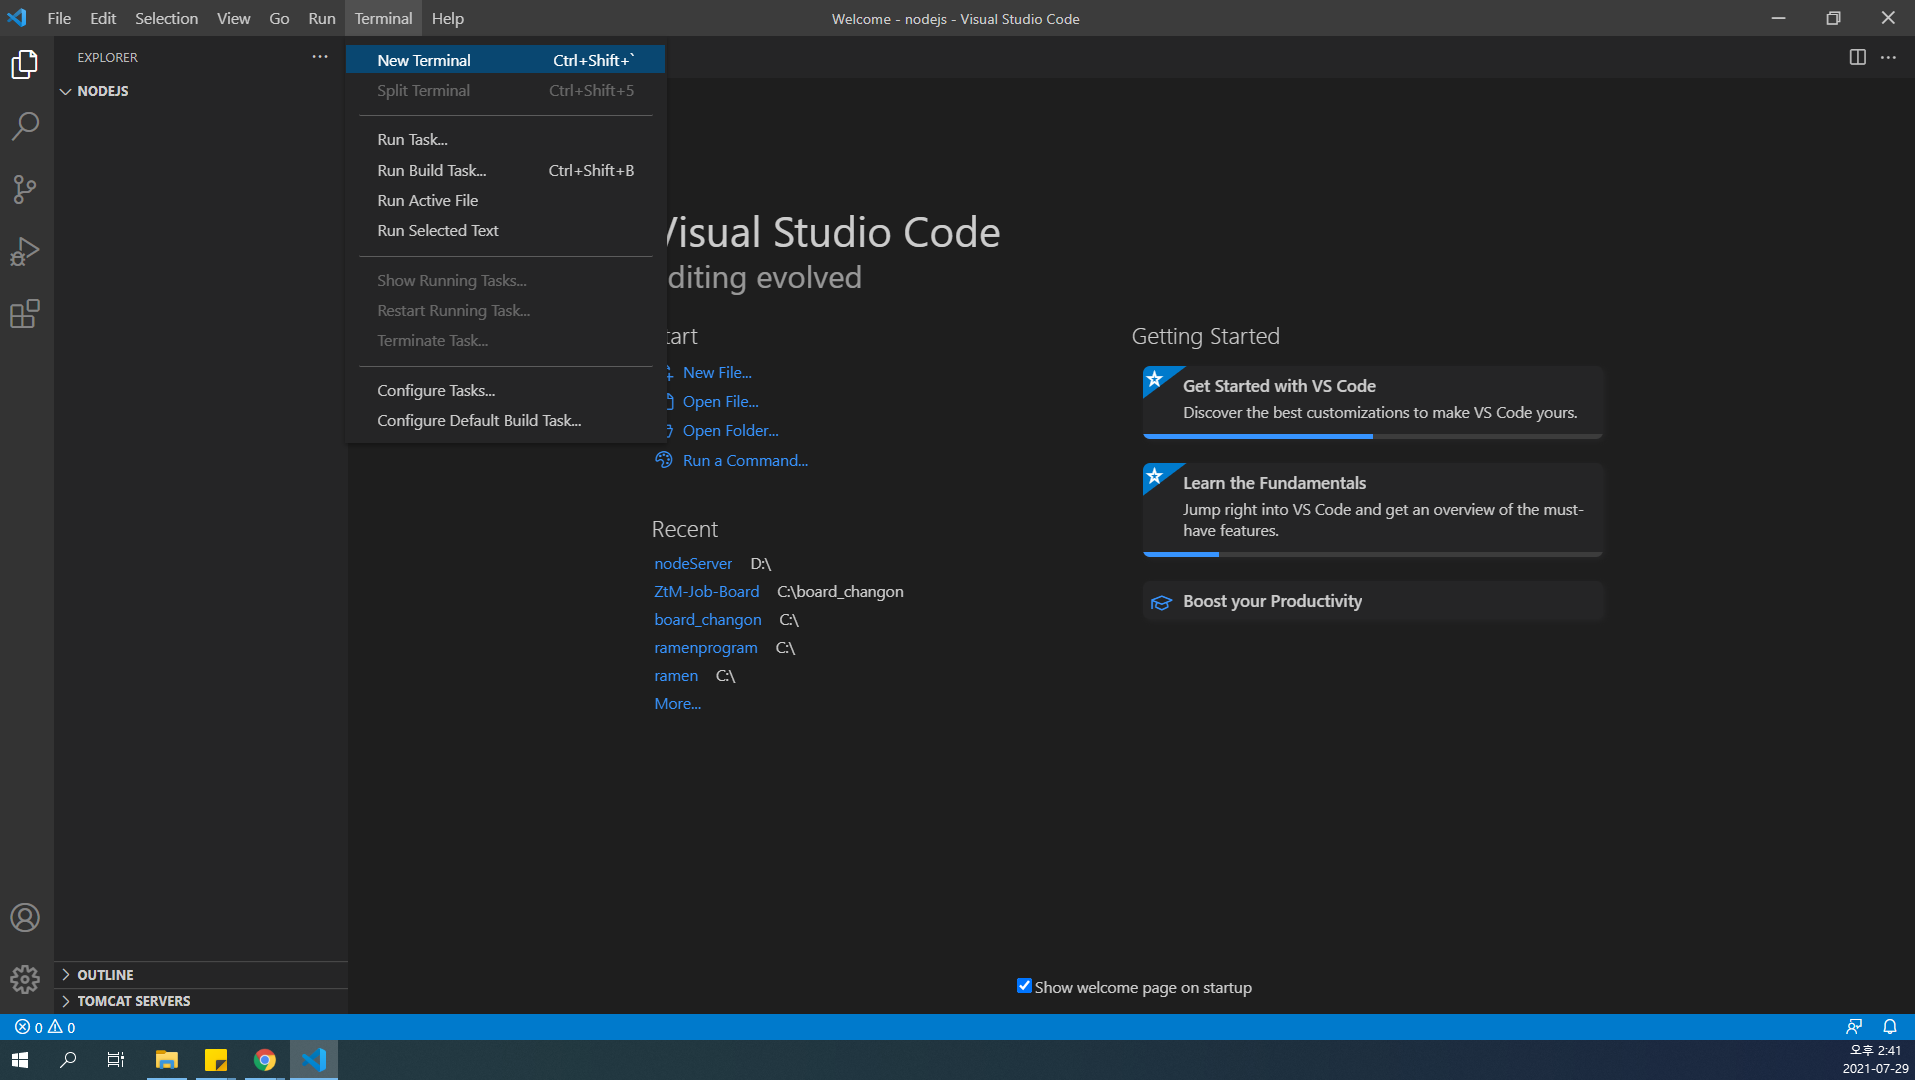The height and width of the screenshot is (1080, 1915).
Task: Click the Open Folder... link
Action: [730, 430]
